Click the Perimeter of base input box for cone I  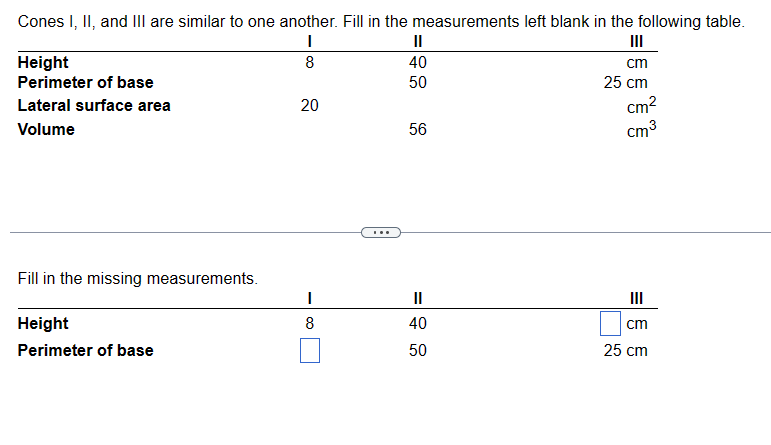click(x=310, y=351)
